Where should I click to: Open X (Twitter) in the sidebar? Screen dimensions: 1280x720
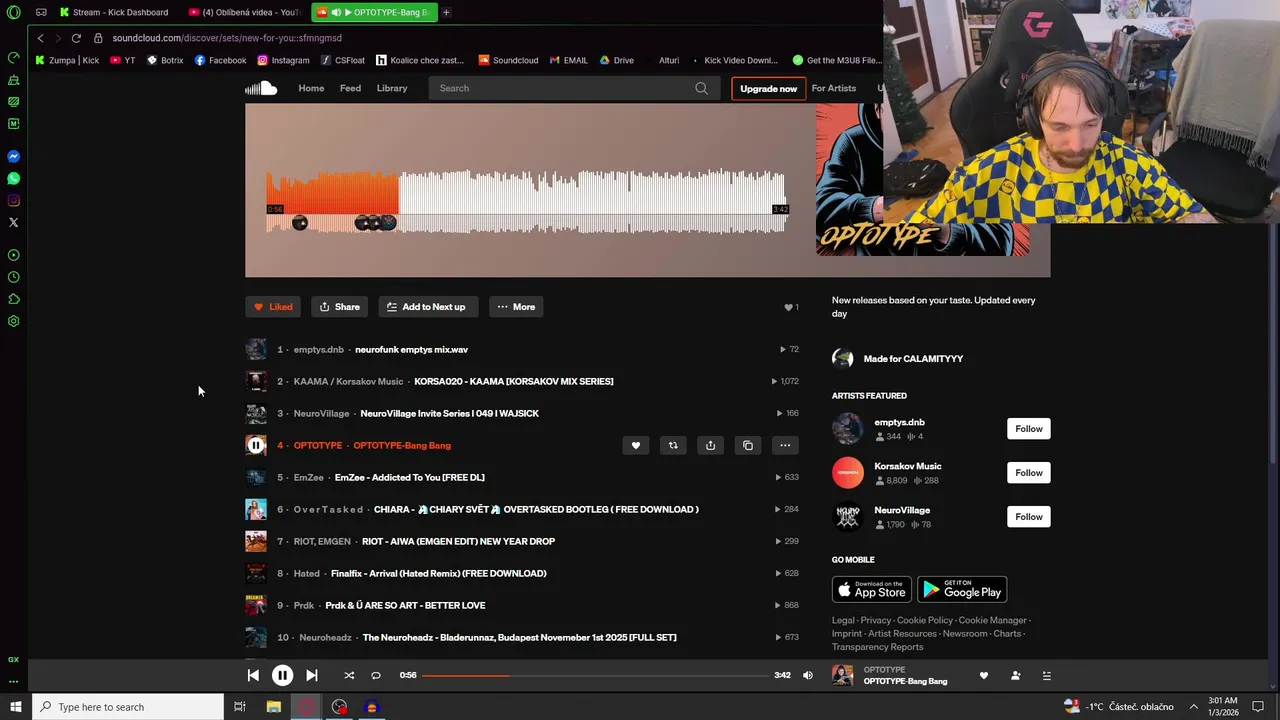tap(14, 223)
